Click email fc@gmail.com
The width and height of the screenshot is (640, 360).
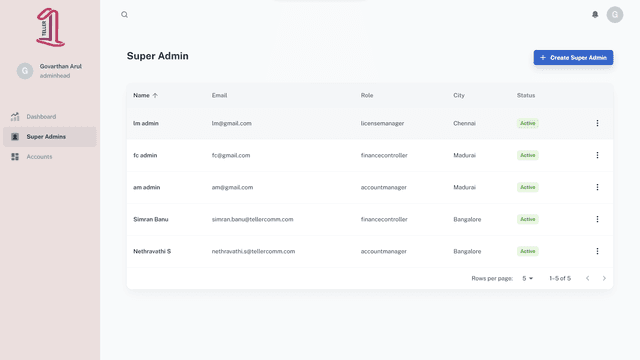click(x=231, y=155)
